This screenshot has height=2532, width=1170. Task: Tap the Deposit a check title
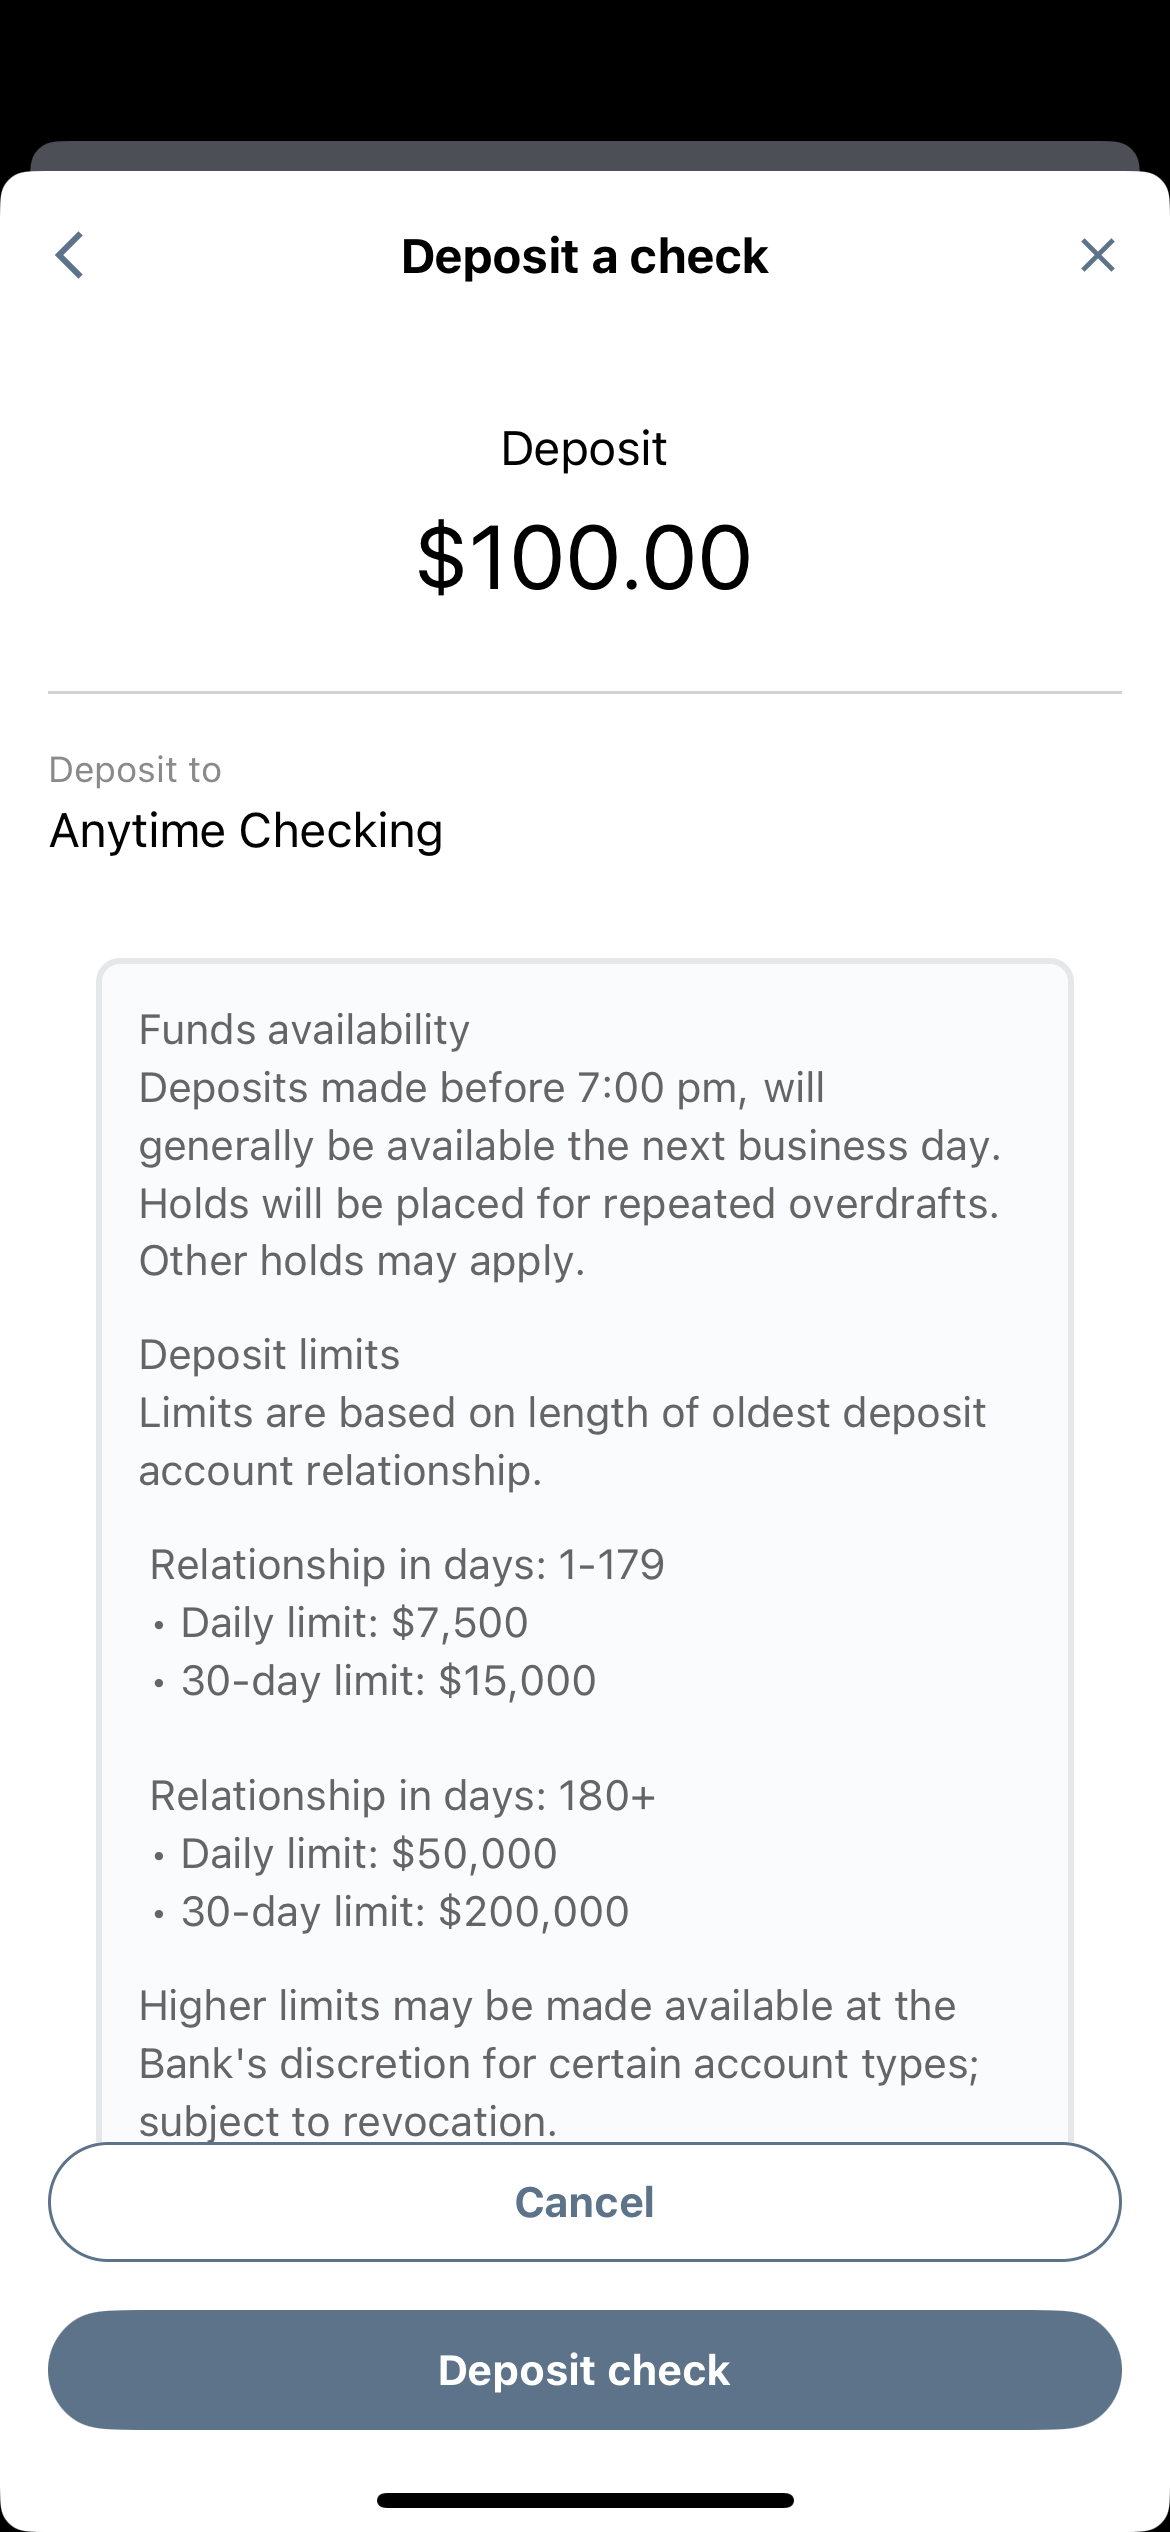[x=585, y=256]
